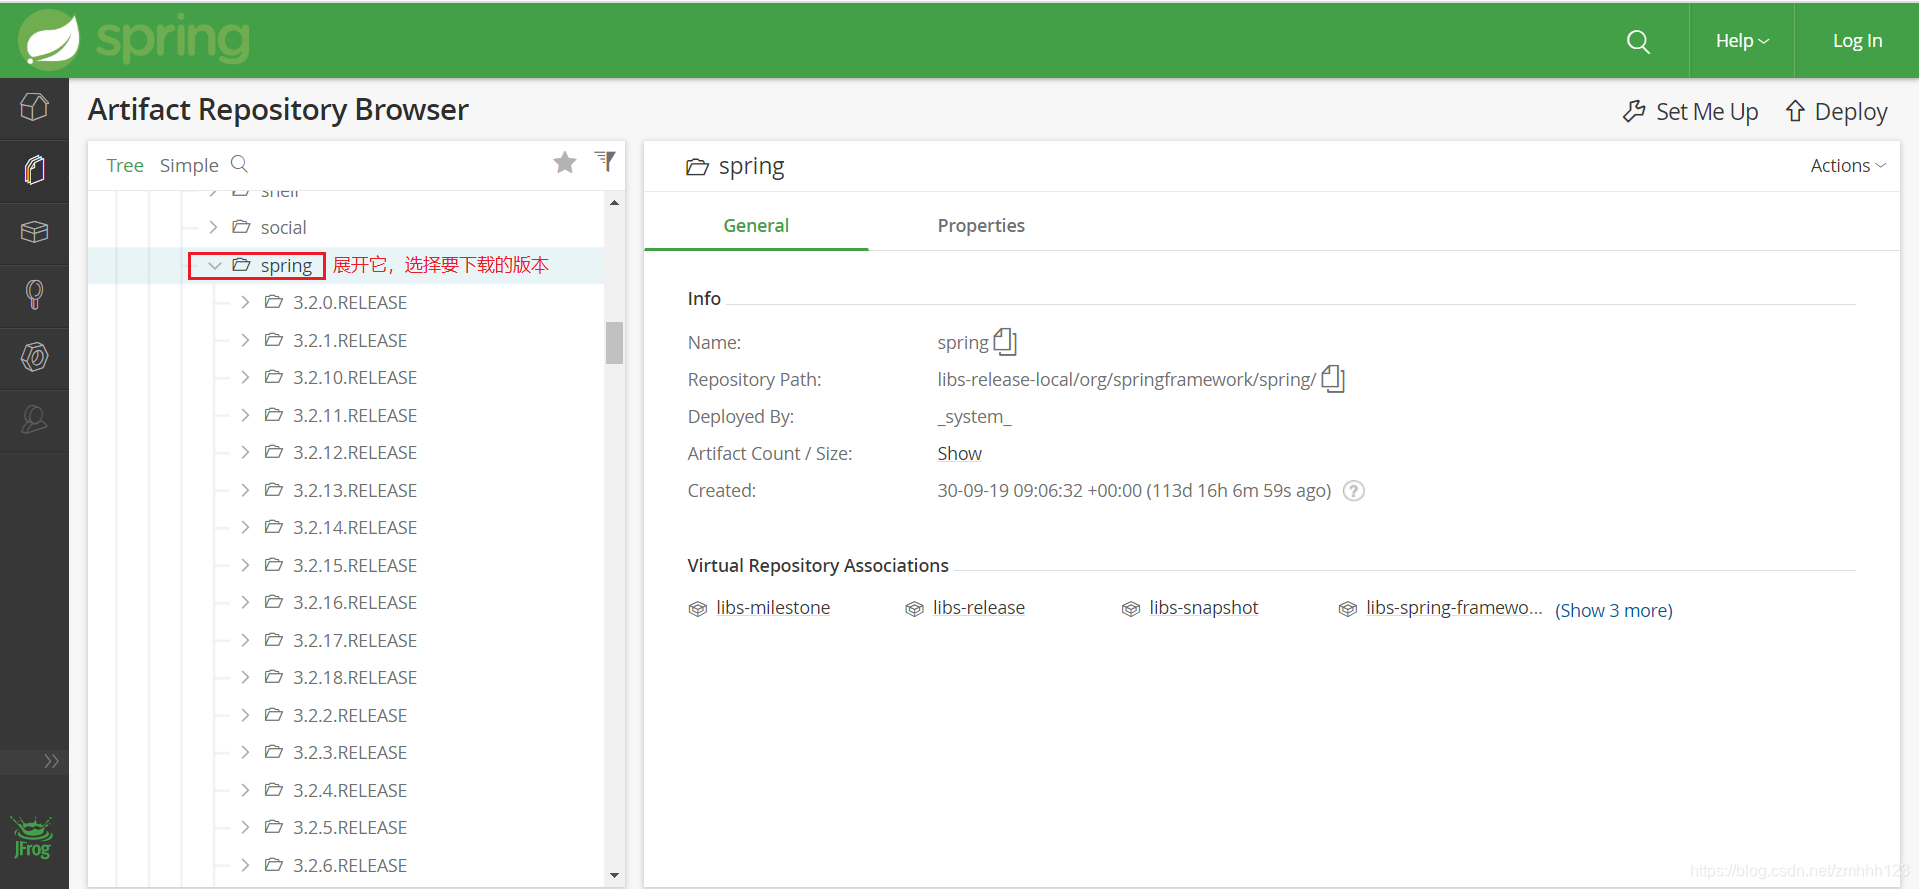Open the Actions dropdown
The height and width of the screenshot is (889, 1919).
click(1848, 165)
